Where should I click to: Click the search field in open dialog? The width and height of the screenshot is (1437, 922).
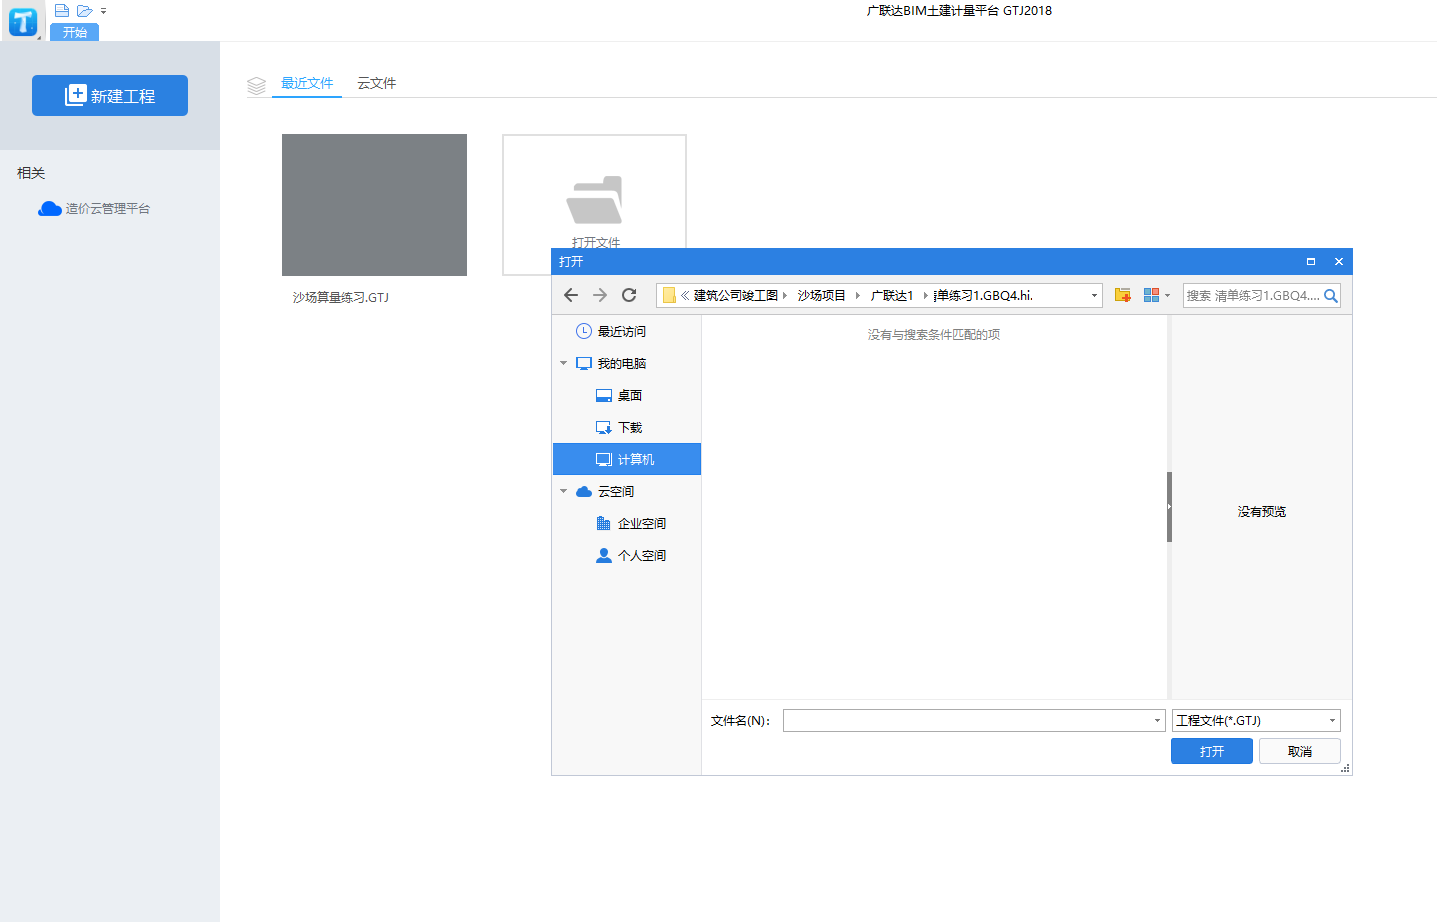pos(1252,296)
